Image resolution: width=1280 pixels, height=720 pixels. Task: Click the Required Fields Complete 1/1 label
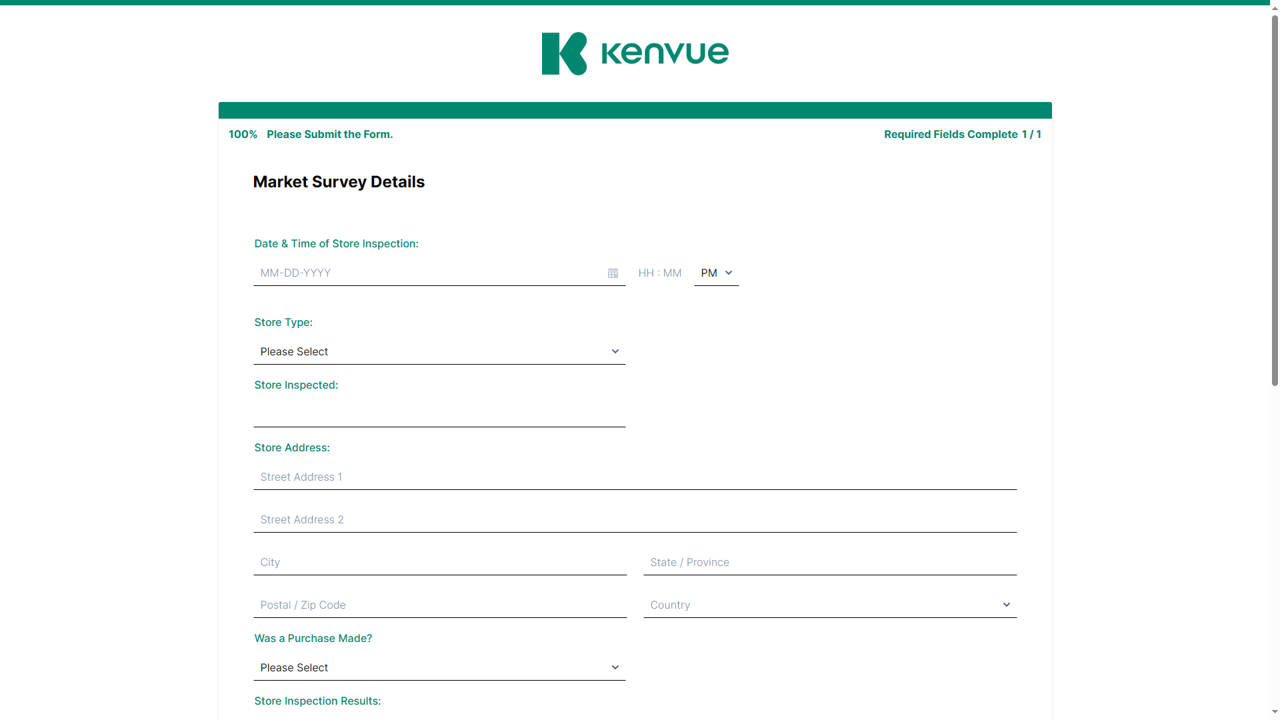pos(962,133)
